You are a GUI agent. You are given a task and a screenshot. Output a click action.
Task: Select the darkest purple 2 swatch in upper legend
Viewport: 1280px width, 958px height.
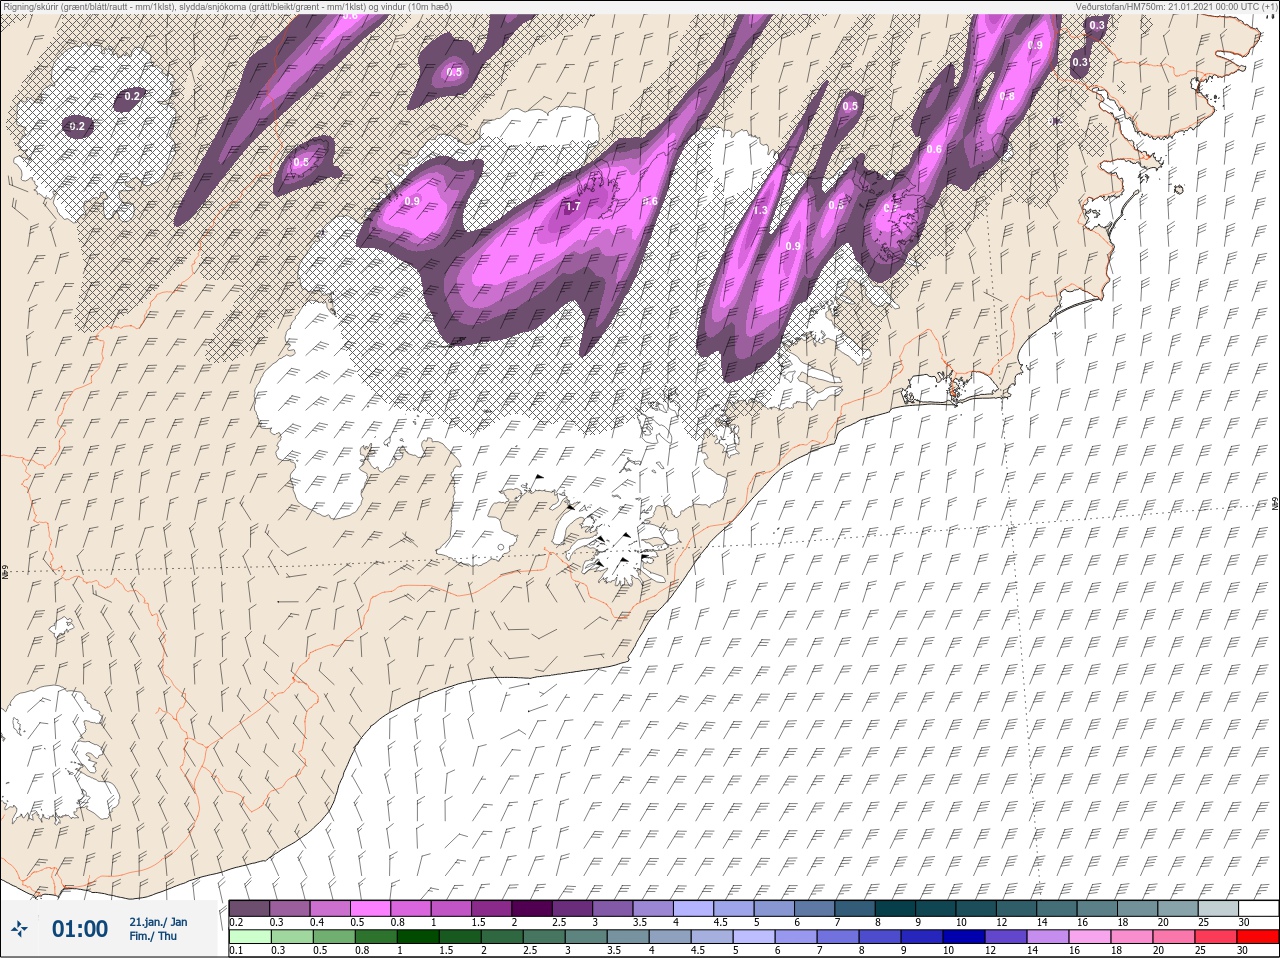[532, 908]
